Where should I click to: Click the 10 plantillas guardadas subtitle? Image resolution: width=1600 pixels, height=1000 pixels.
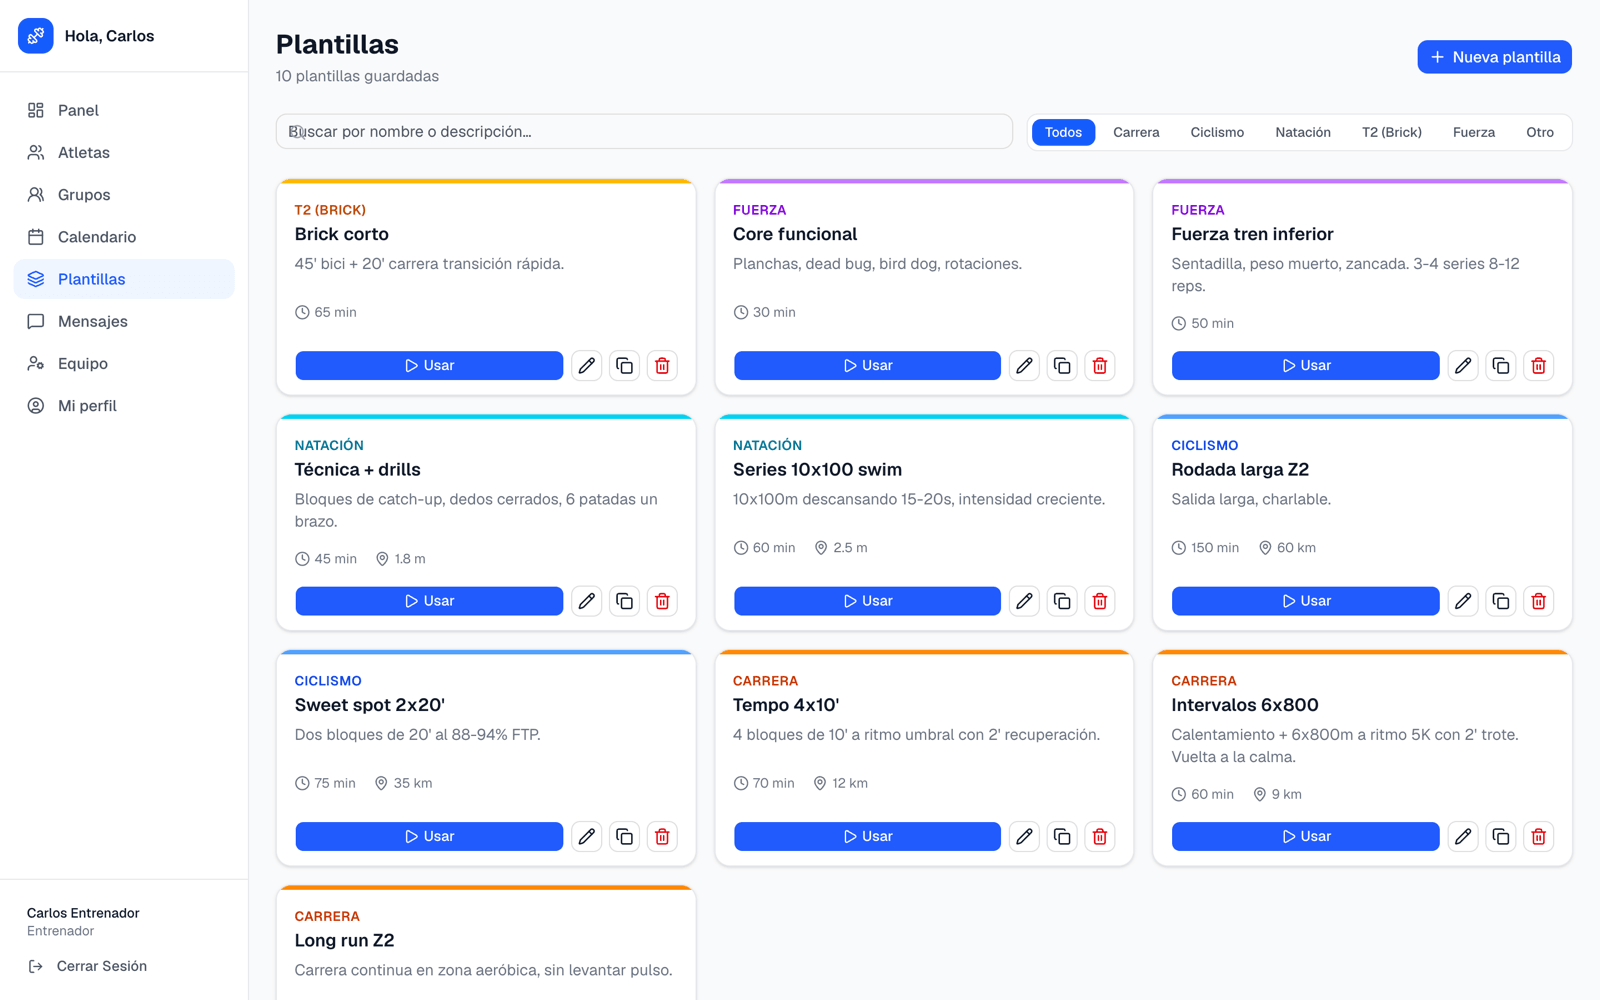(357, 76)
